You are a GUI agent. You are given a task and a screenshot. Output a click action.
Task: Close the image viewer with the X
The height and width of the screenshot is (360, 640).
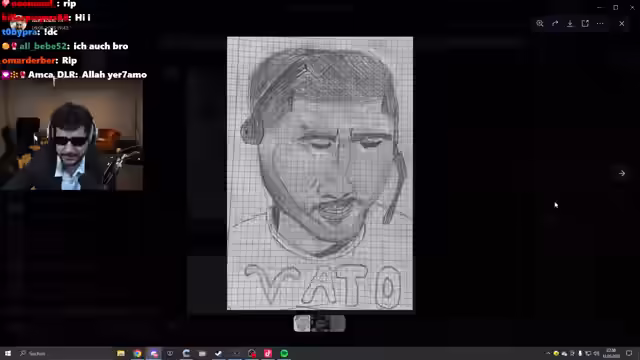(622, 24)
